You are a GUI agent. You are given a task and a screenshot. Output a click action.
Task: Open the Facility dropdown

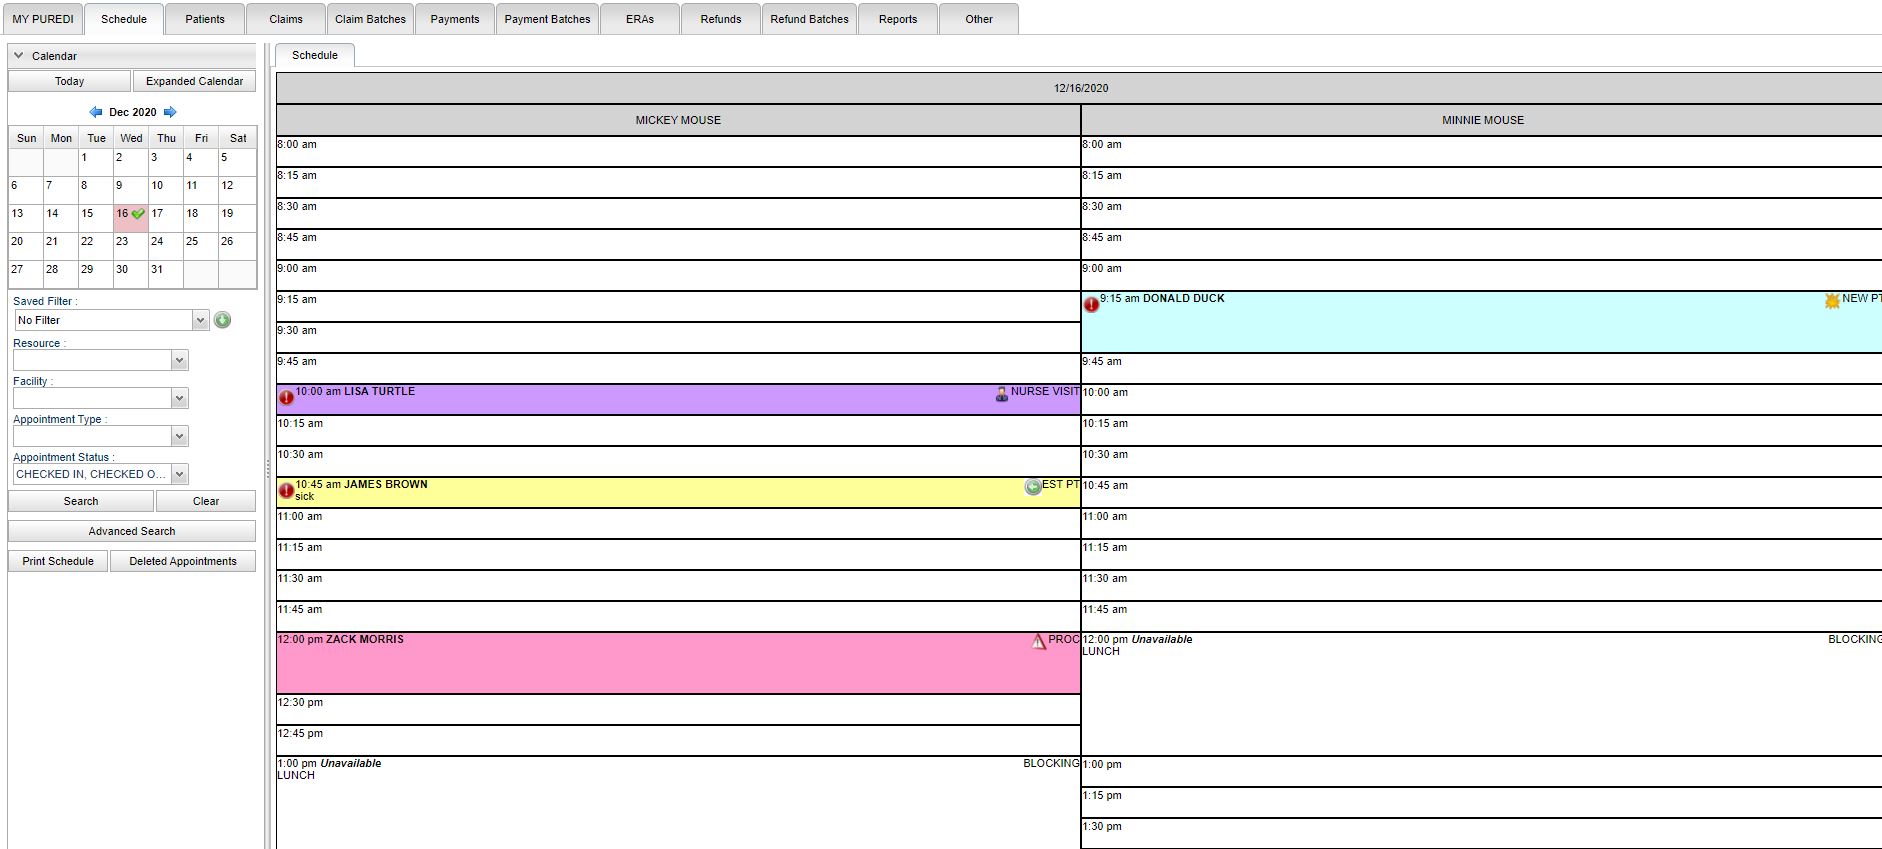(179, 398)
